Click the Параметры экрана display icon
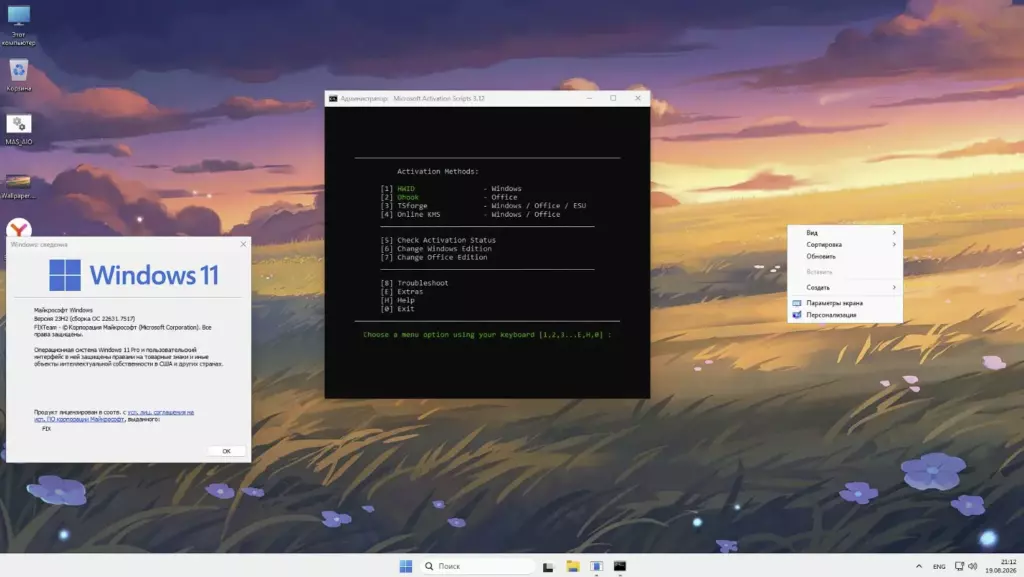The image size is (1024, 577). click(797, 303)
